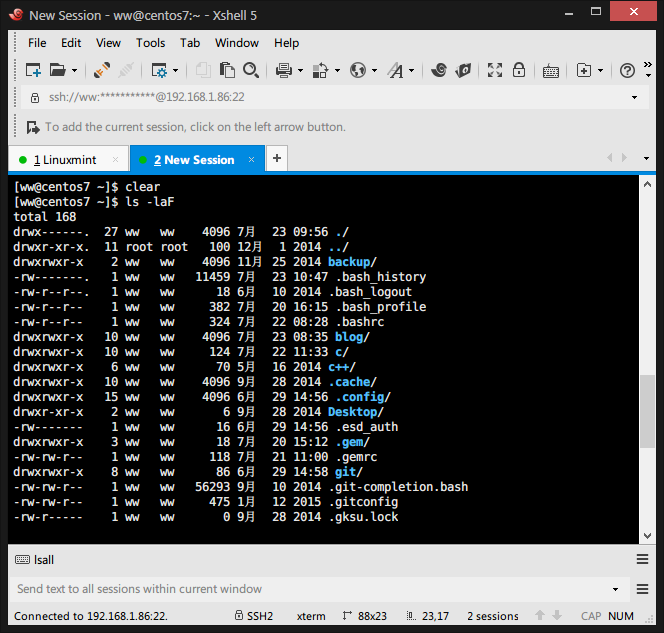Click the Font letter A icon
The image size is (664, 633).
[396, 70]
